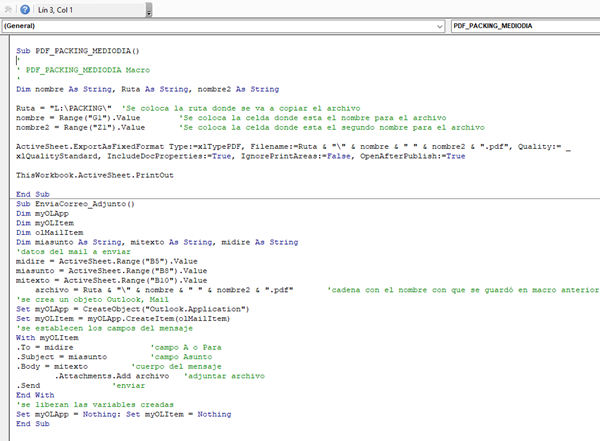The width and height of the screenshot is (600, 441).
Task: Click the With myOLItem statement
Action: pyautogui.click(x=47, y=337)
